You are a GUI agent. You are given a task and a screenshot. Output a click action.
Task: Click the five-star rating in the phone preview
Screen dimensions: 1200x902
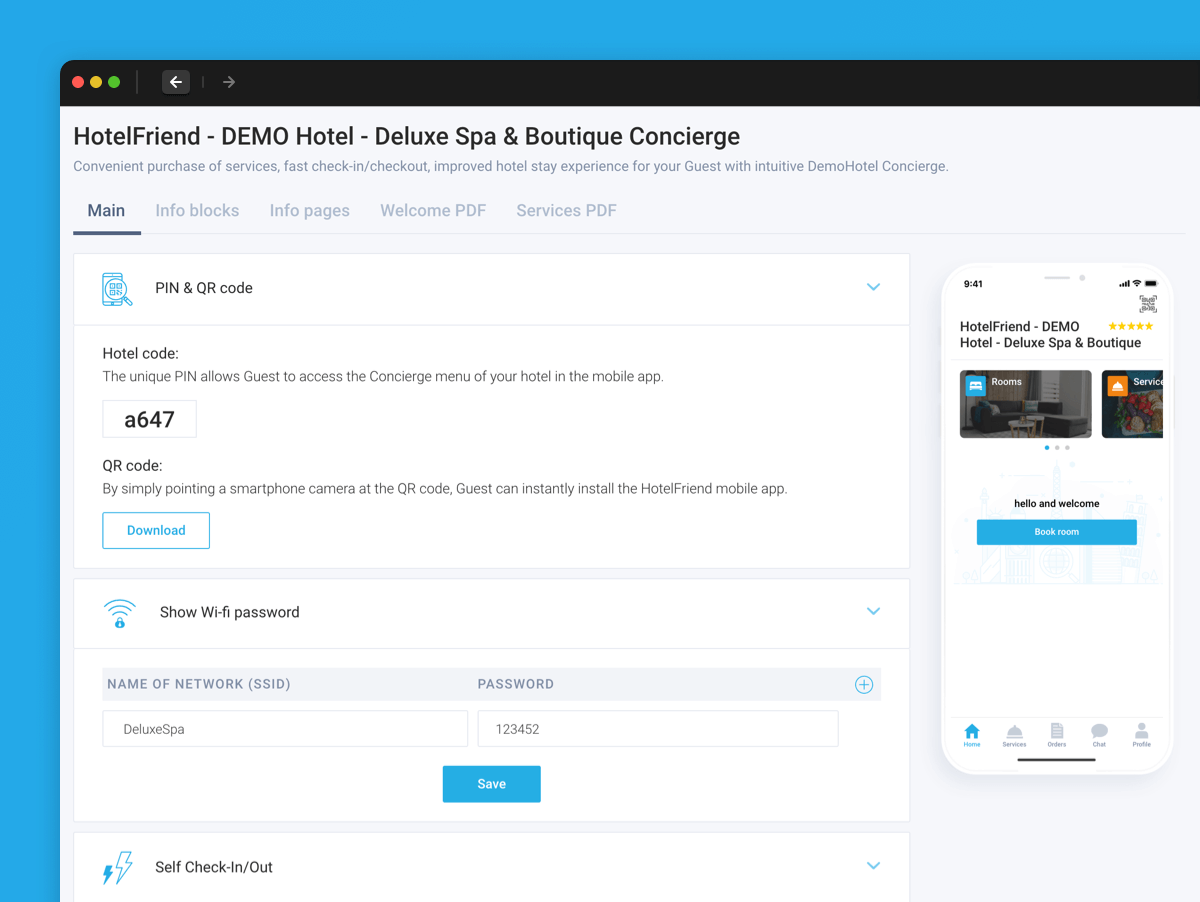click(x=1131, y=326)
